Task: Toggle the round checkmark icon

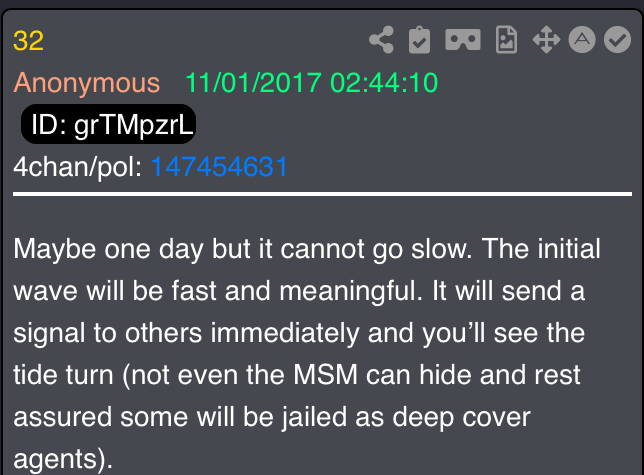Action: (617, 40)
